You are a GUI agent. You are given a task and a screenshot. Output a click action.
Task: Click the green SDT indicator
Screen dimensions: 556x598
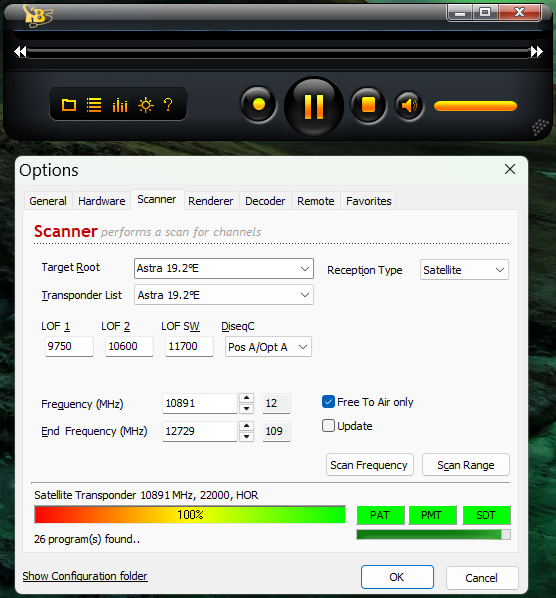tap(486, 515)
